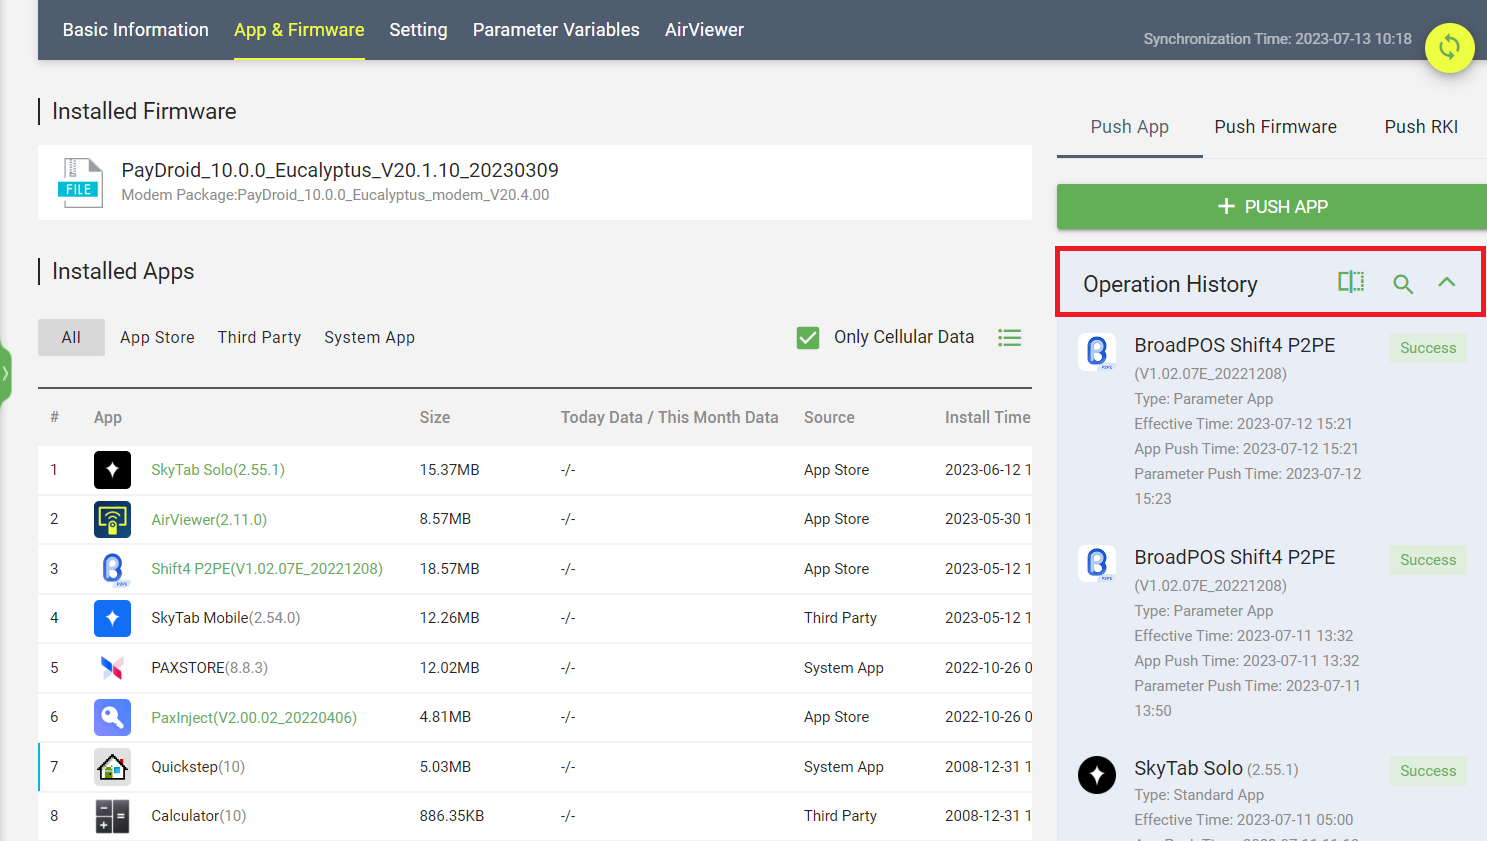Click the compare icon in Operation History
Screen dimensions: 1487x841
tap(1350, 283)
